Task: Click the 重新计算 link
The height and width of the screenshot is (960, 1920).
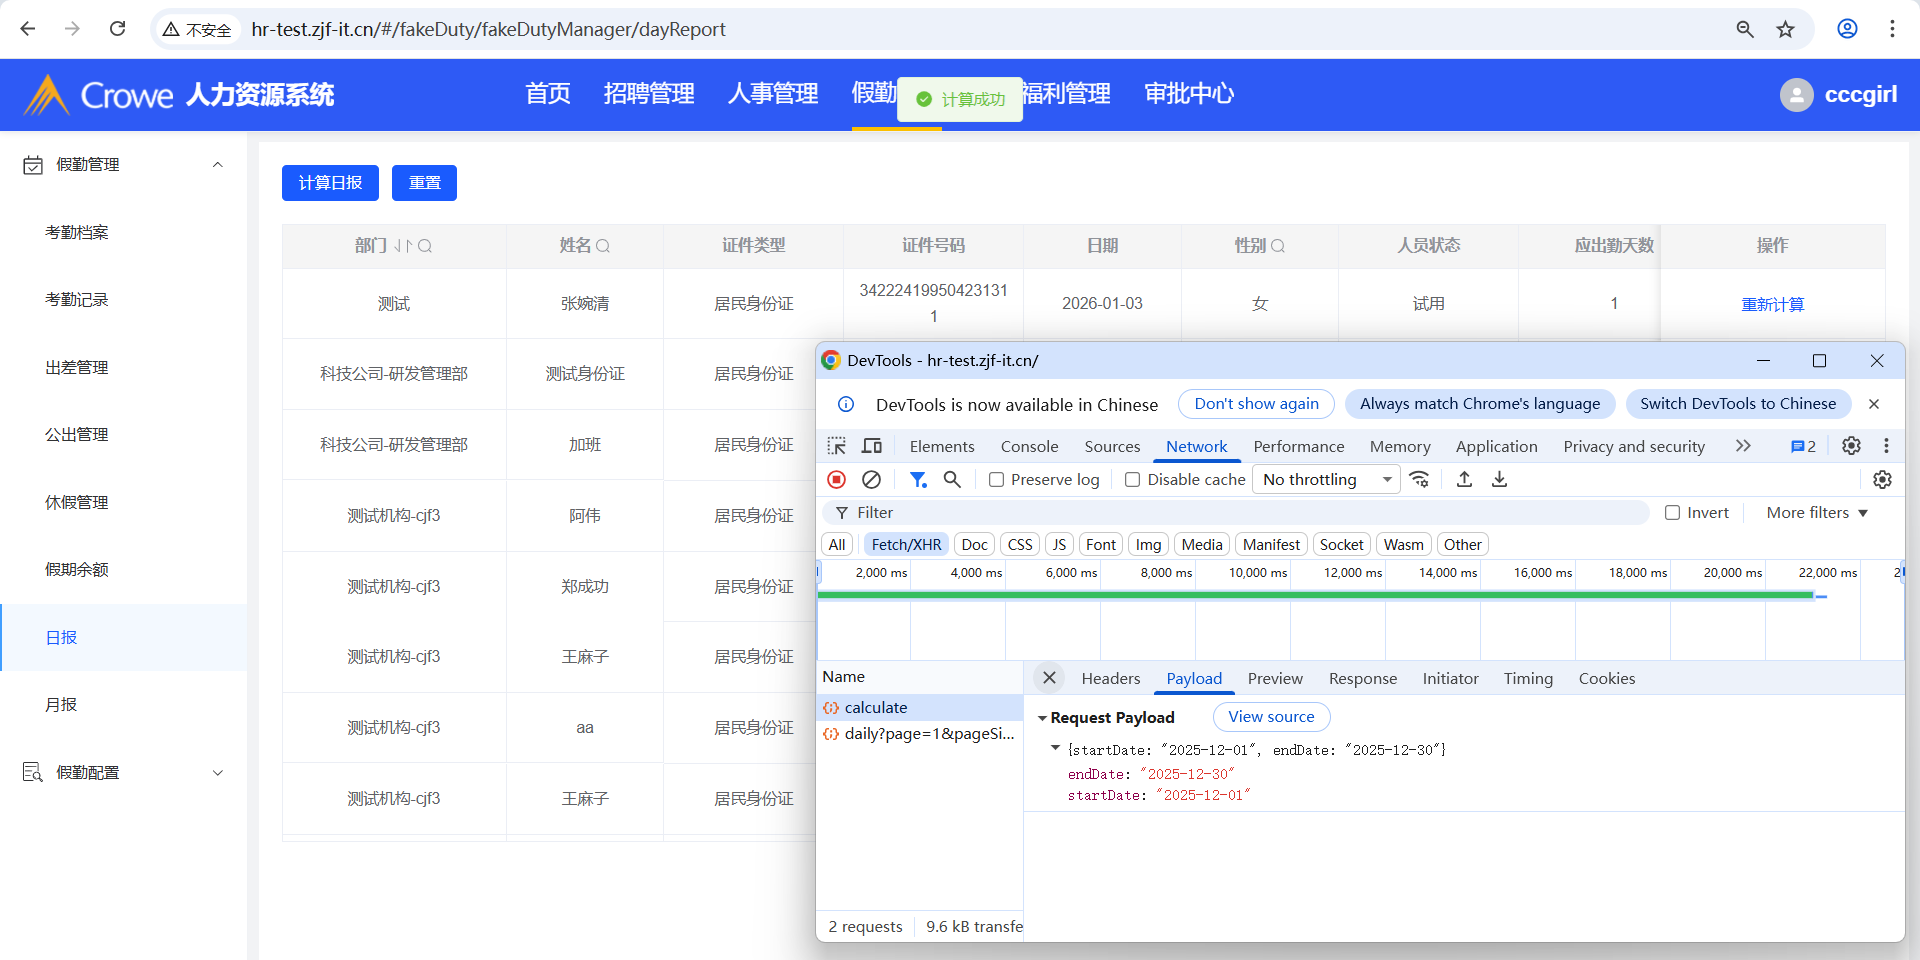Action: pyautogui.click(x=1772, y=304)
